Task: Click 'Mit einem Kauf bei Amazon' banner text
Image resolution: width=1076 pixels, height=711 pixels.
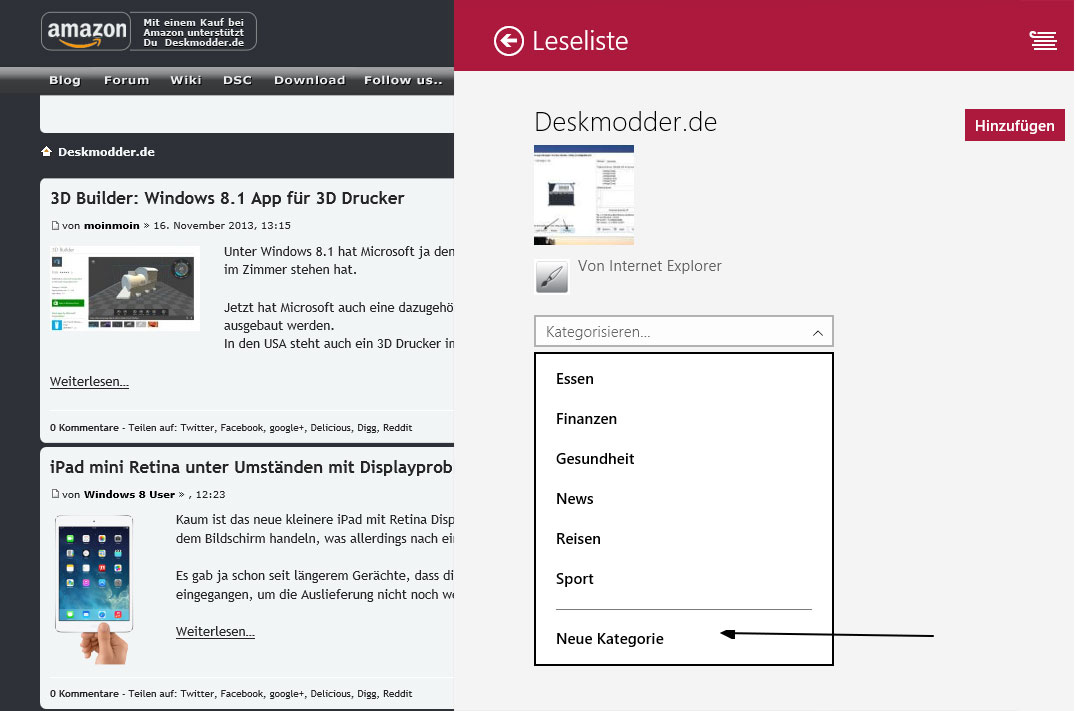Action: click(x=194, y=32)
